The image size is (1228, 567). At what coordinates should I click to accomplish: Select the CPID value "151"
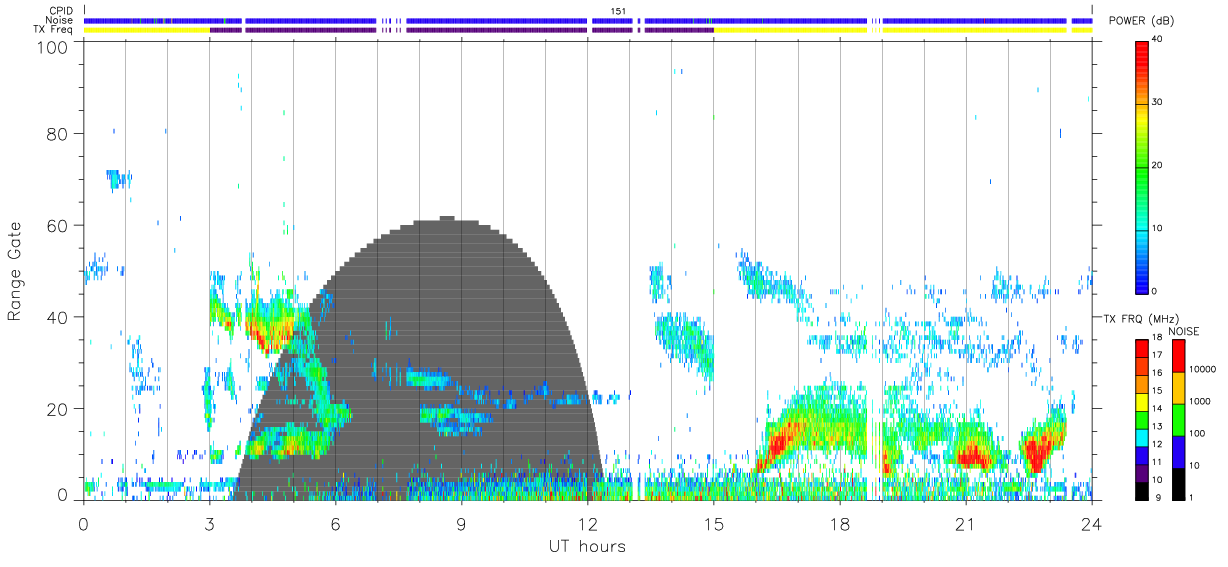(x=619, y=11)
